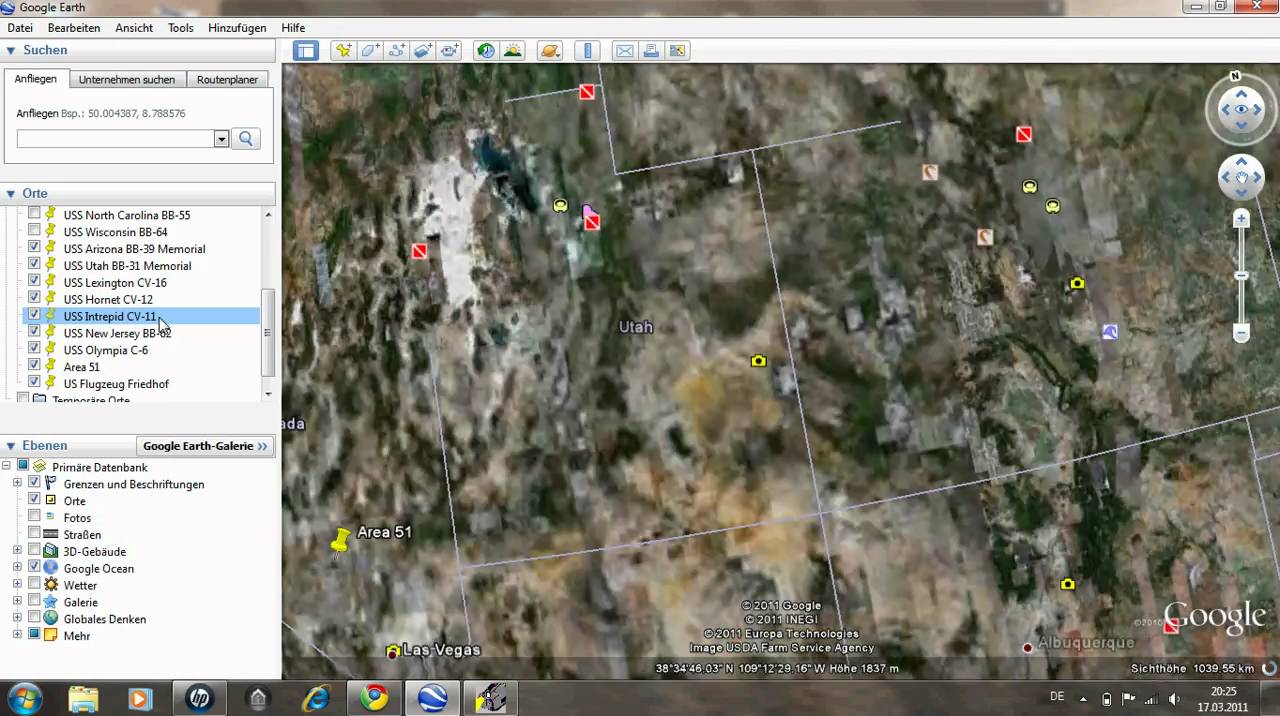Image resolution: width=1280 pixels, height=716 pixels.
Task: Click the print toolbar icon
Action: coord(651,50)
